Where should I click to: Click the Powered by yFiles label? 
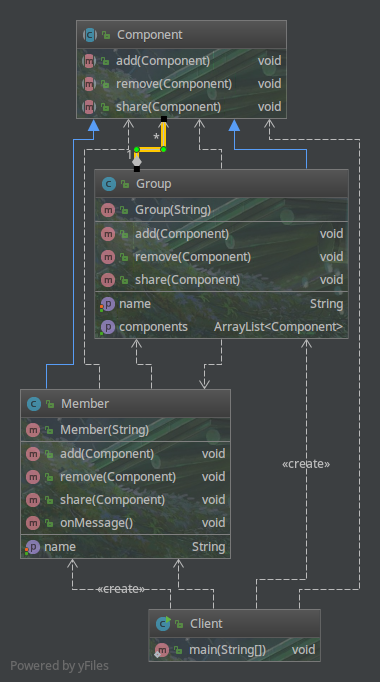coord(59,665)
